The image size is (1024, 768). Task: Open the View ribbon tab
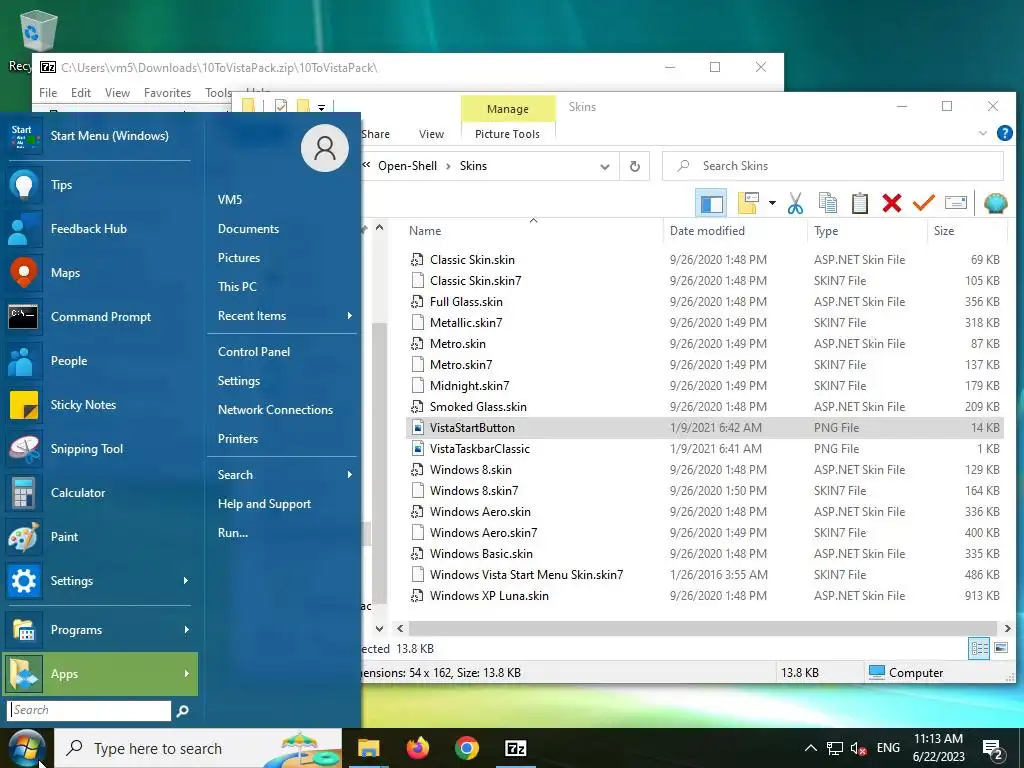pos(431,134)
